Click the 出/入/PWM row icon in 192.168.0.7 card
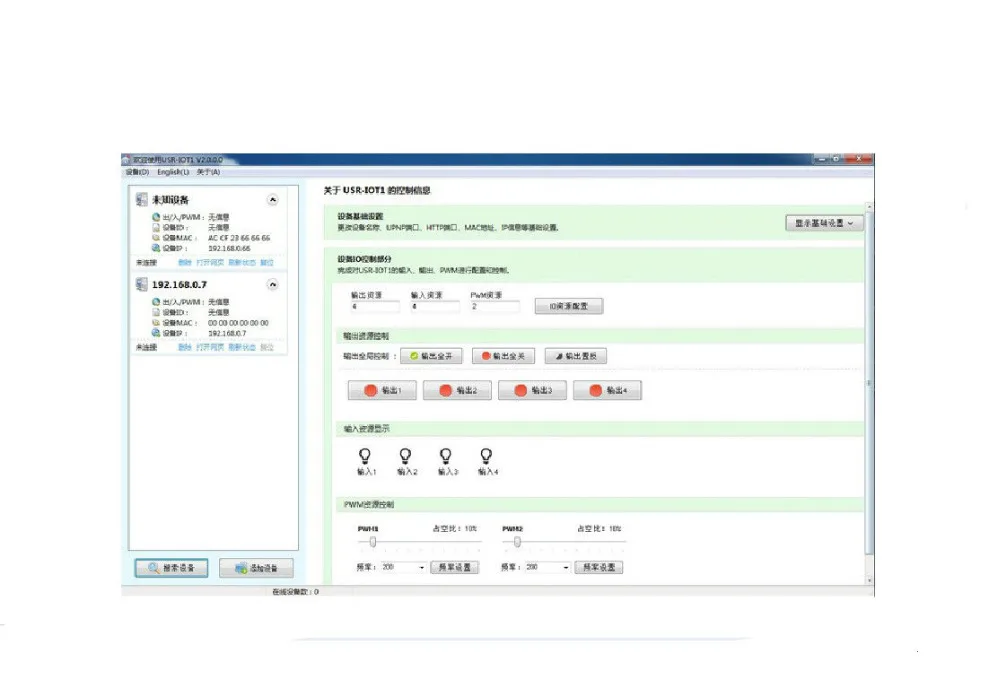This screenshot has height=688, width=1000. pos(156,302)
